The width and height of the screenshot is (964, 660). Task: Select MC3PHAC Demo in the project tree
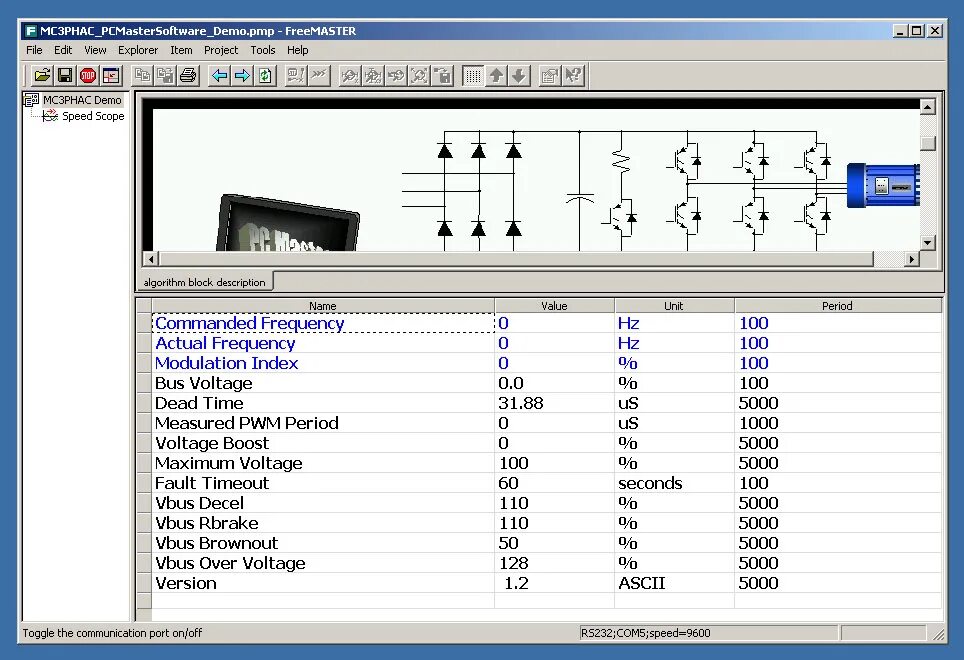[82, 100]
